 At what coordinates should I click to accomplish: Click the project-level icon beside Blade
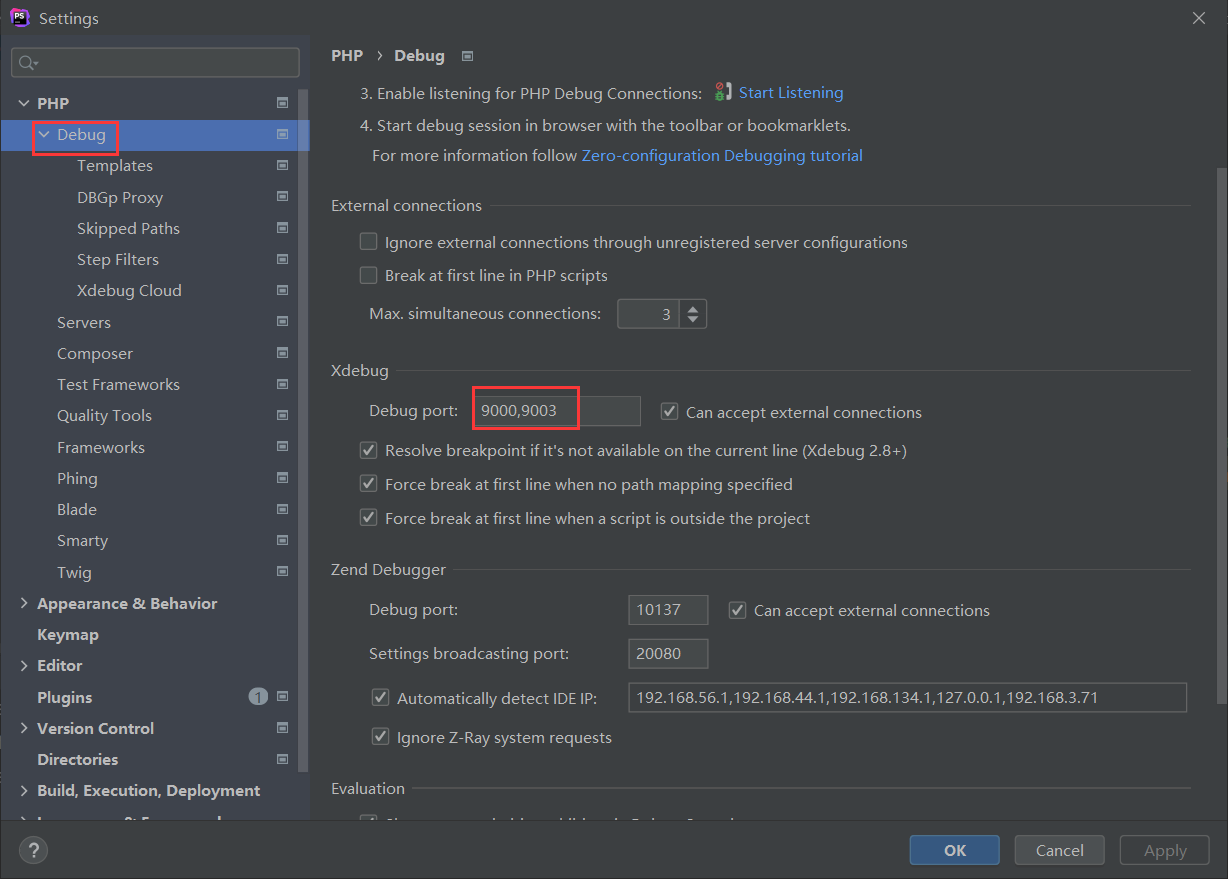pos(282,509)
